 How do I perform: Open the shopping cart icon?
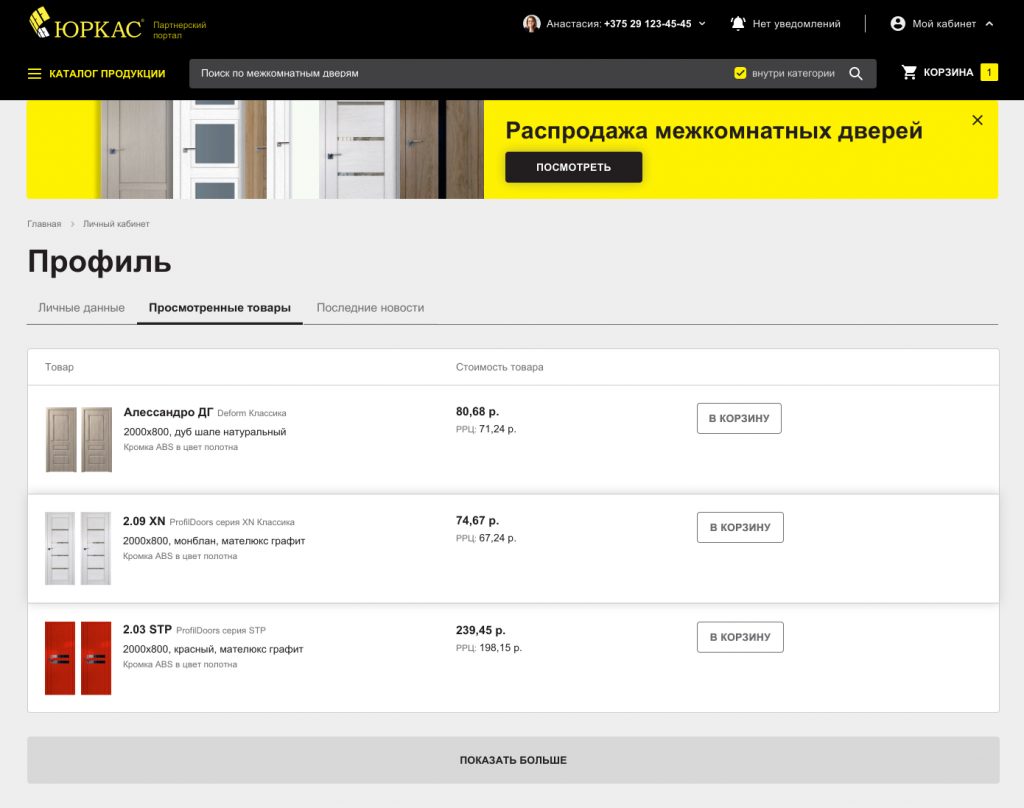point(908,73)
